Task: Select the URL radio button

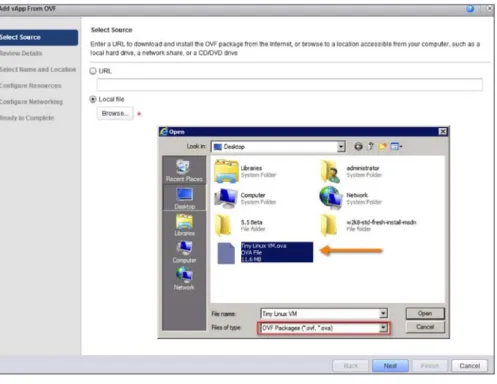Action: [x=93, y=71]
